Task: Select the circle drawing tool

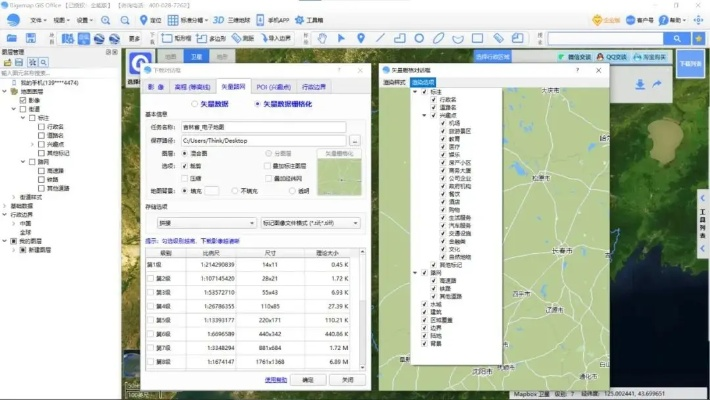Action: click(x=419, y=38)
